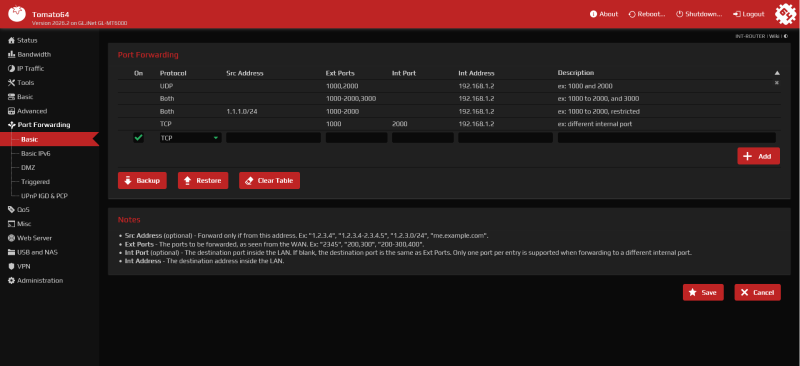Open the top-level Basic section below Tools
800x366 pixels.
pyautogui.click(x=20, y=97)
